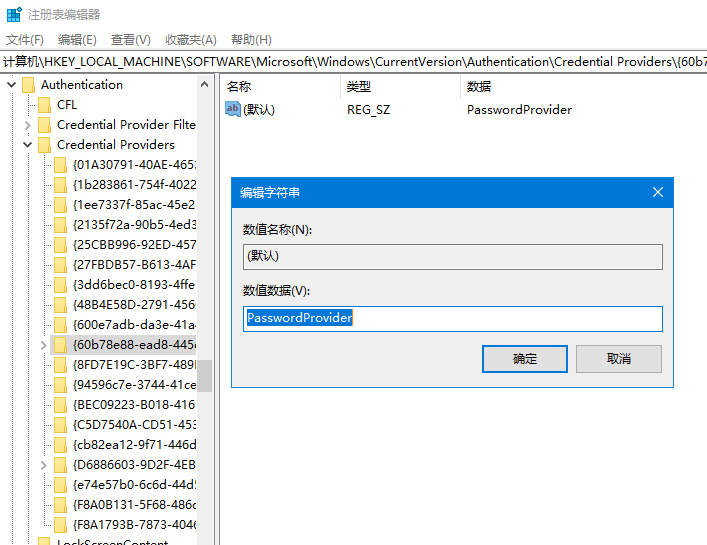Viewport: 707px width, 545px height.
Task: Close the 编辑字符串 dialog
Action: coord(657,193)
